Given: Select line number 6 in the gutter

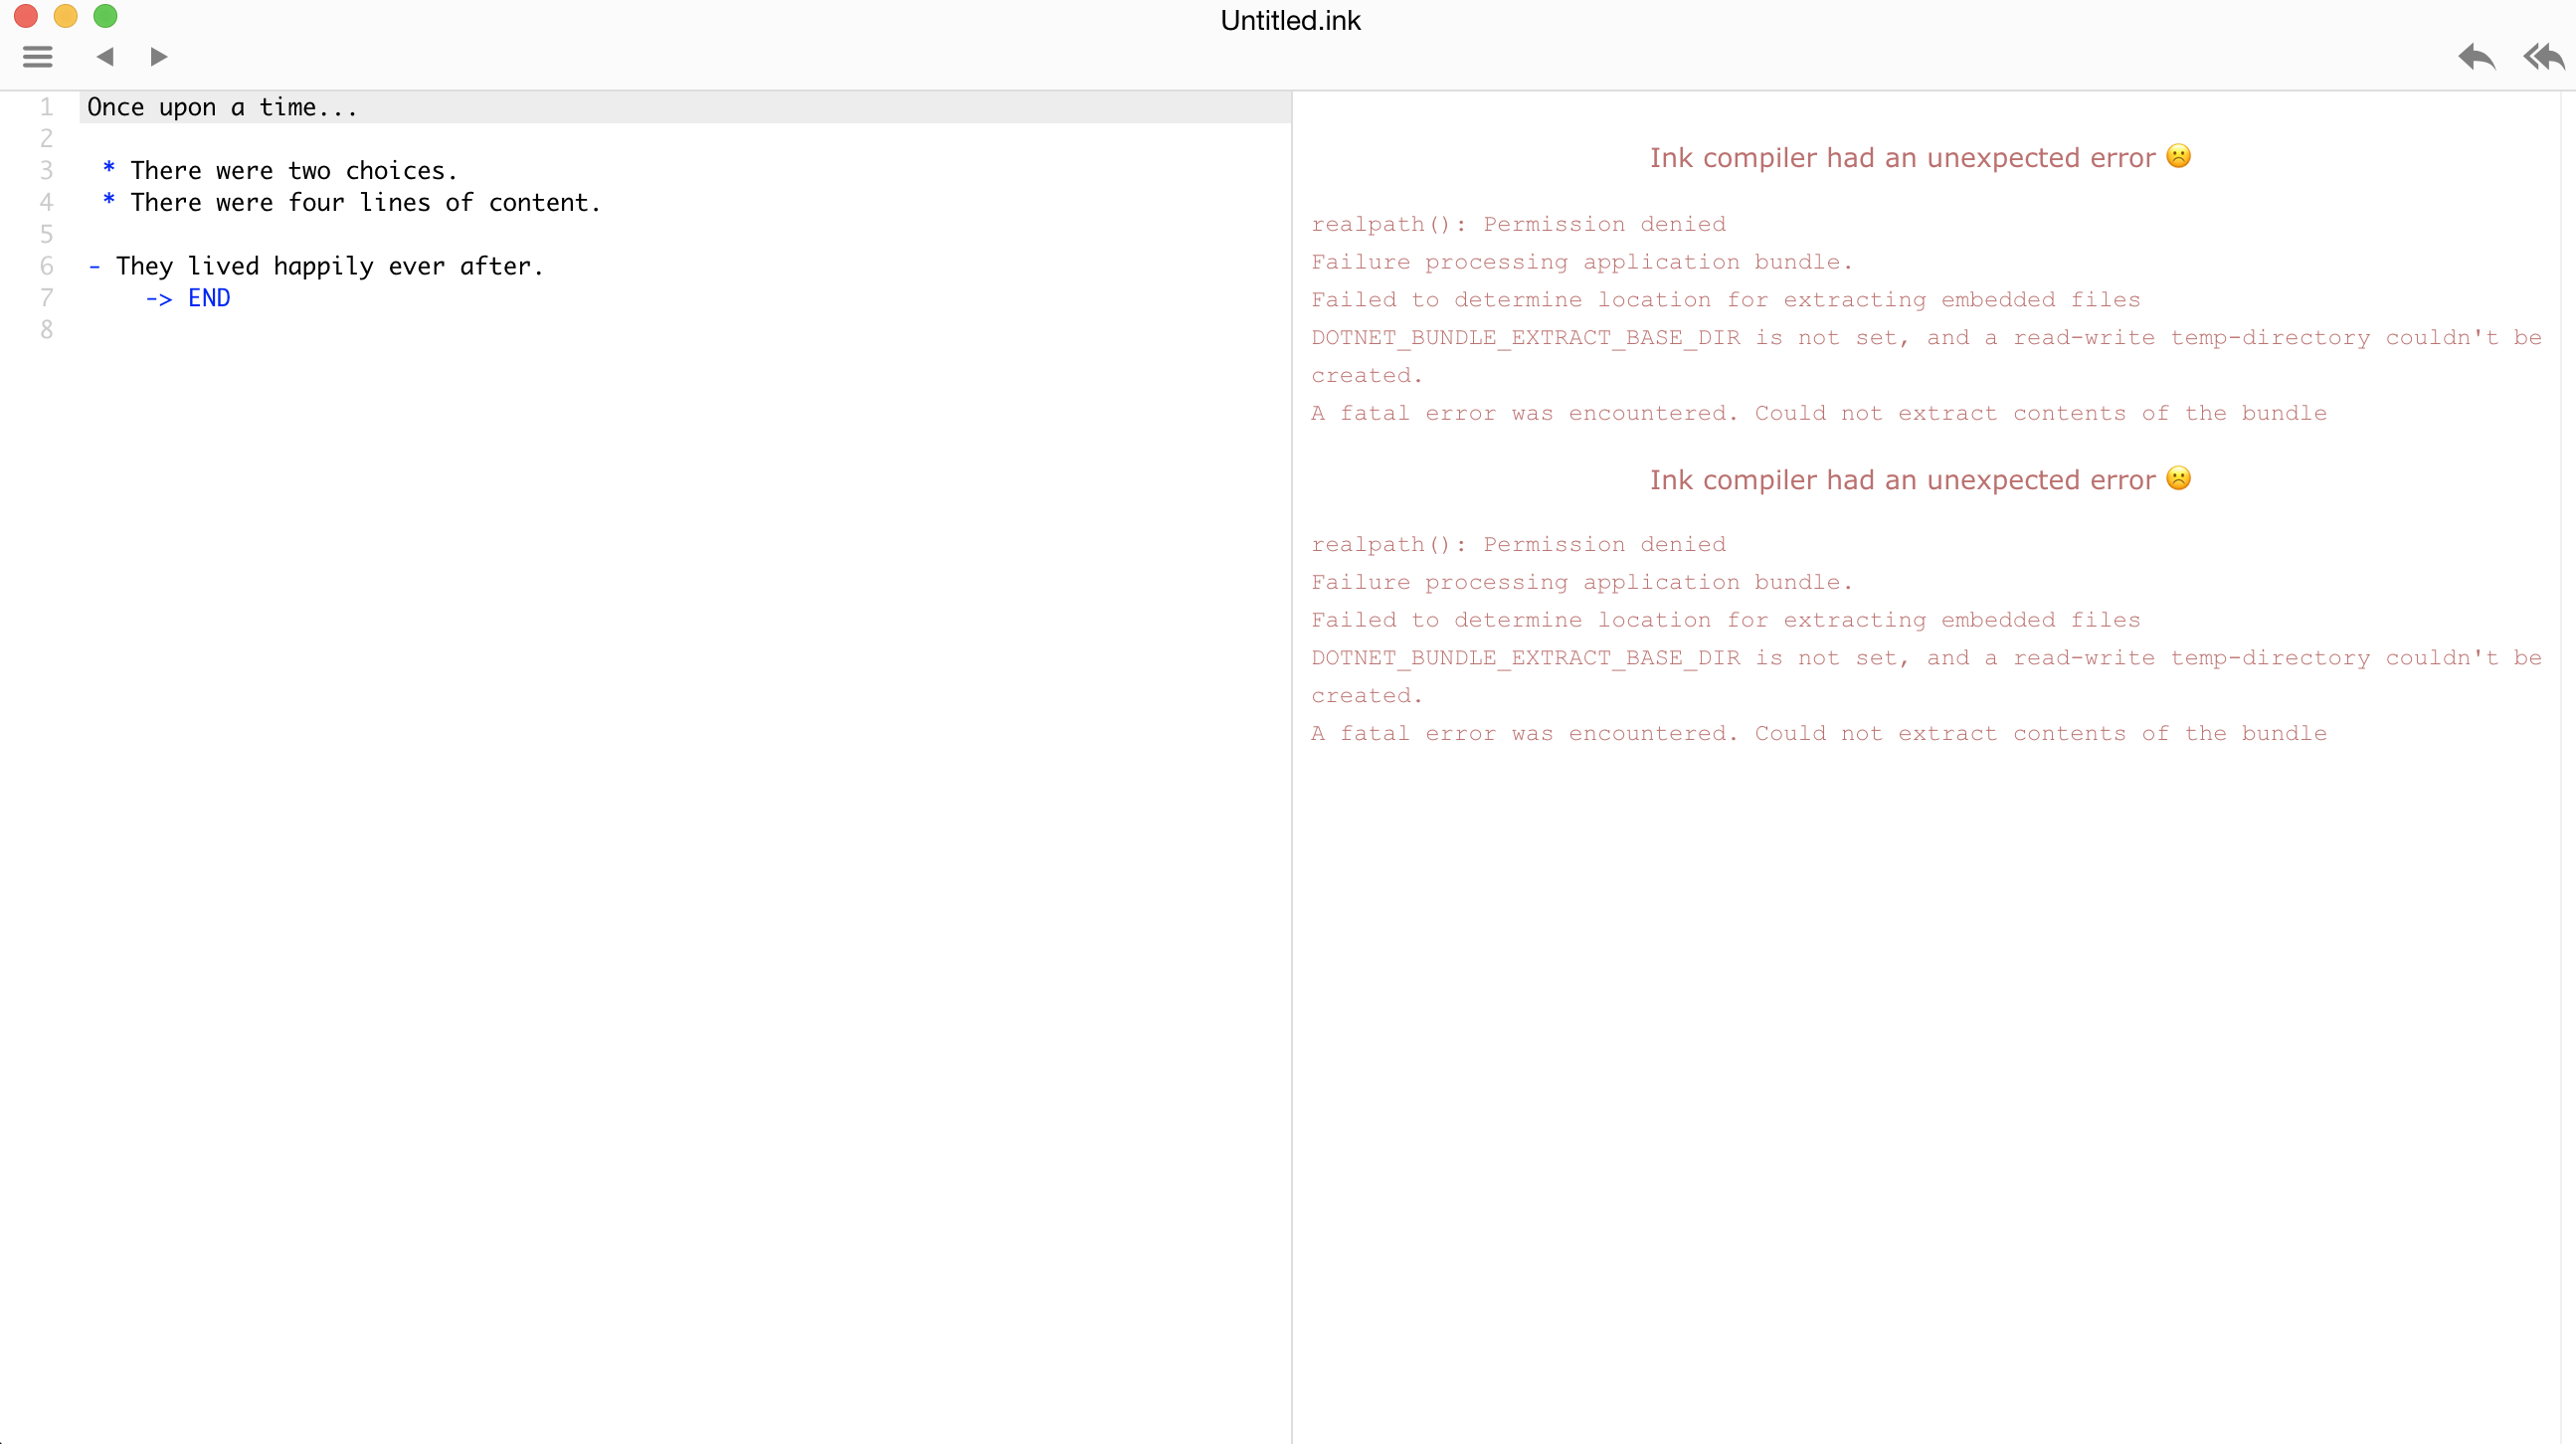Looking at the screenshot, I should tap(46, 266).
